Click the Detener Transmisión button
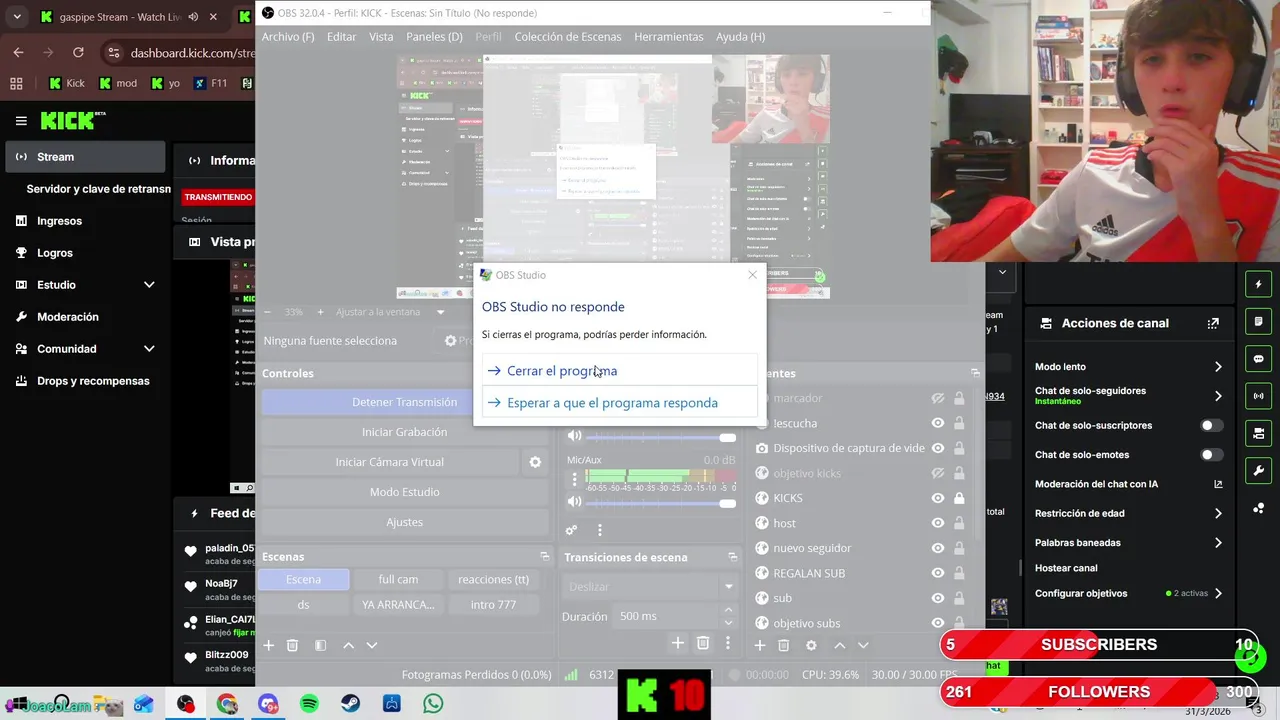Viewport: 1280px width, 720px height. (404, 402)
